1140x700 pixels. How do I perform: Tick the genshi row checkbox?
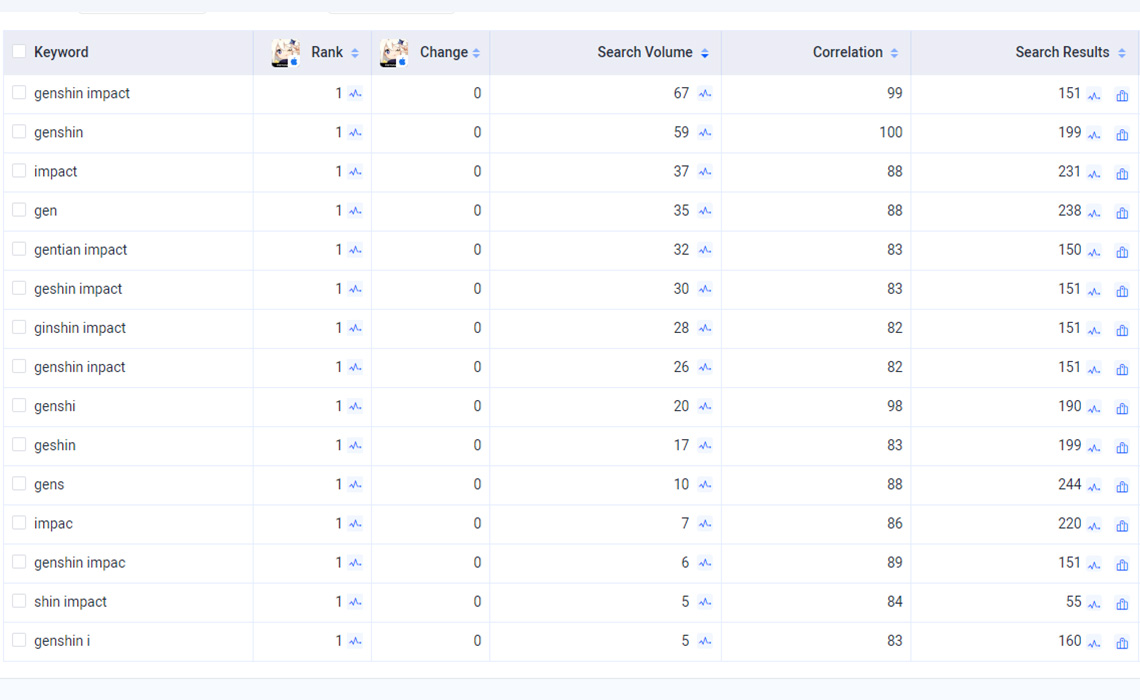(x=19, y=405)
